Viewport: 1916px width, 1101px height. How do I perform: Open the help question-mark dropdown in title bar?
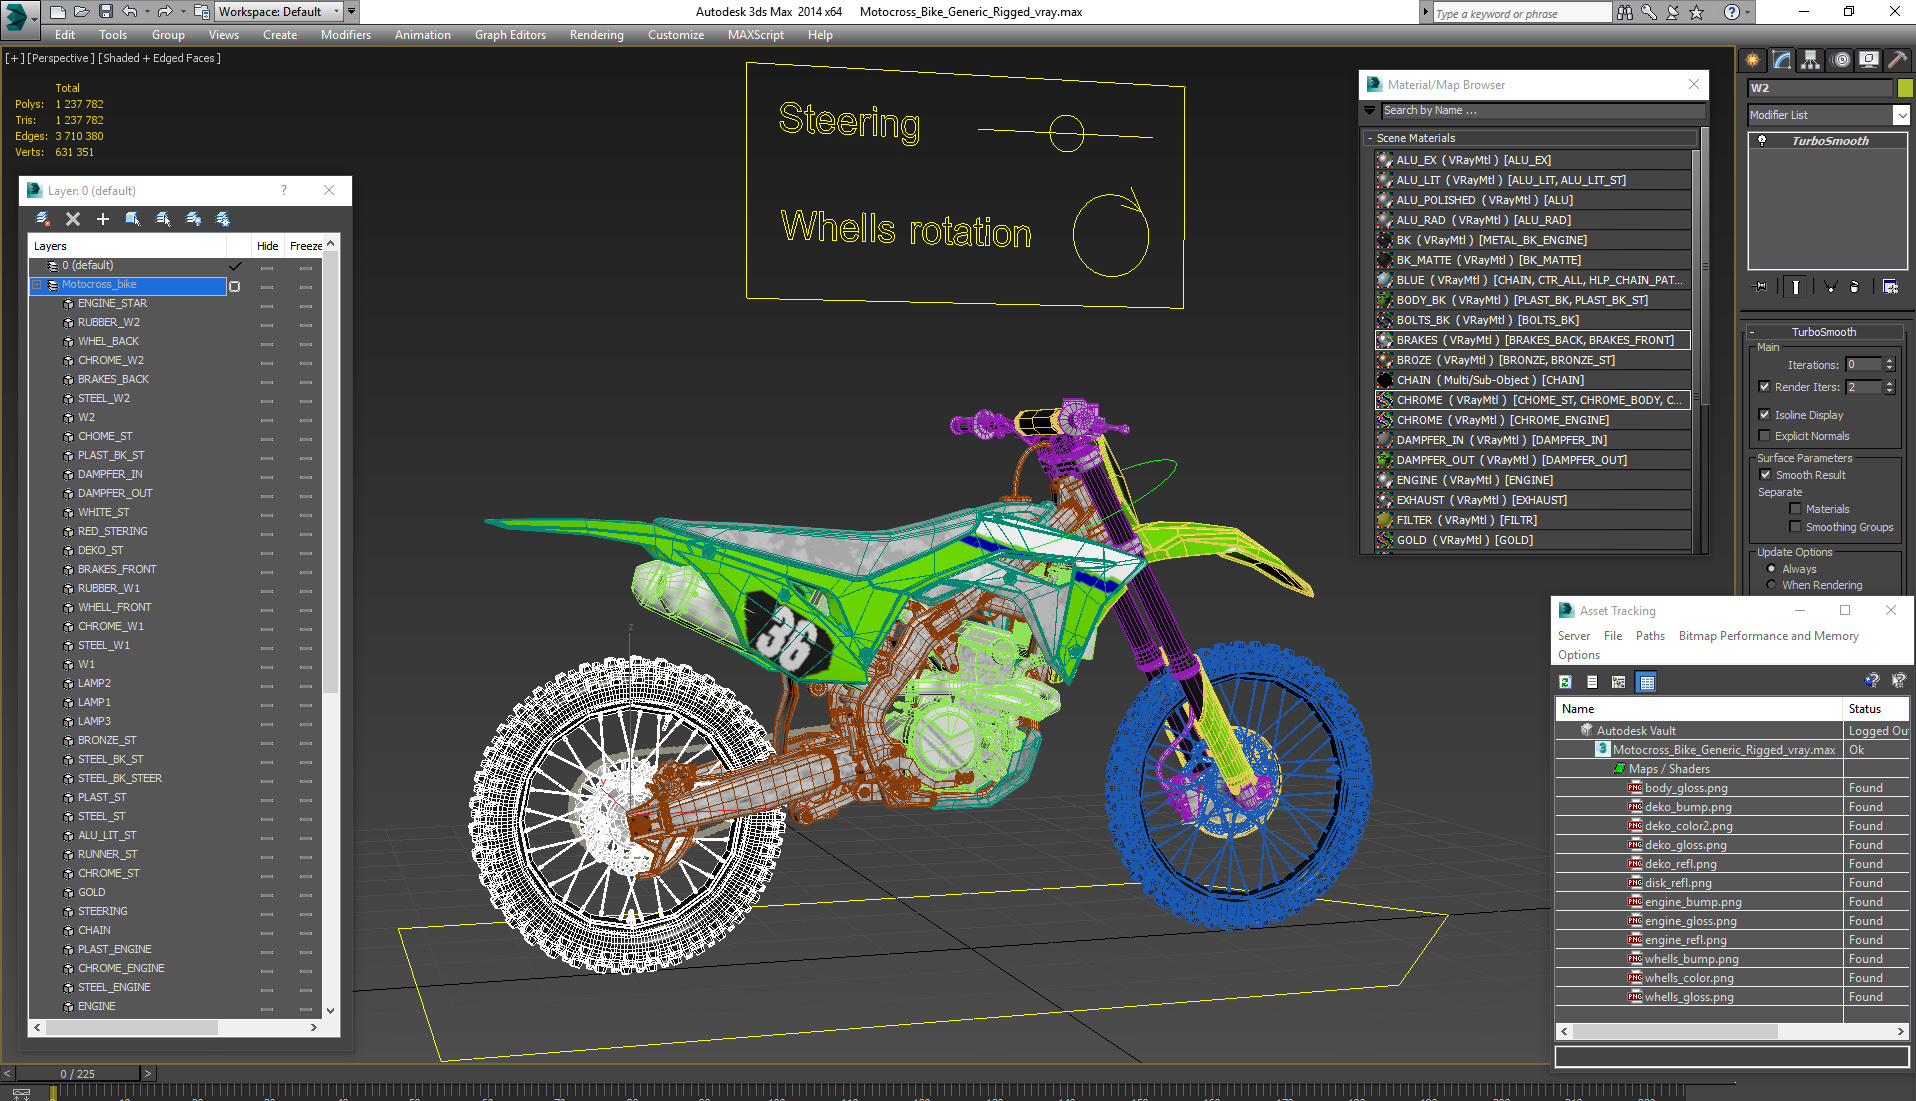(1747, 12)
